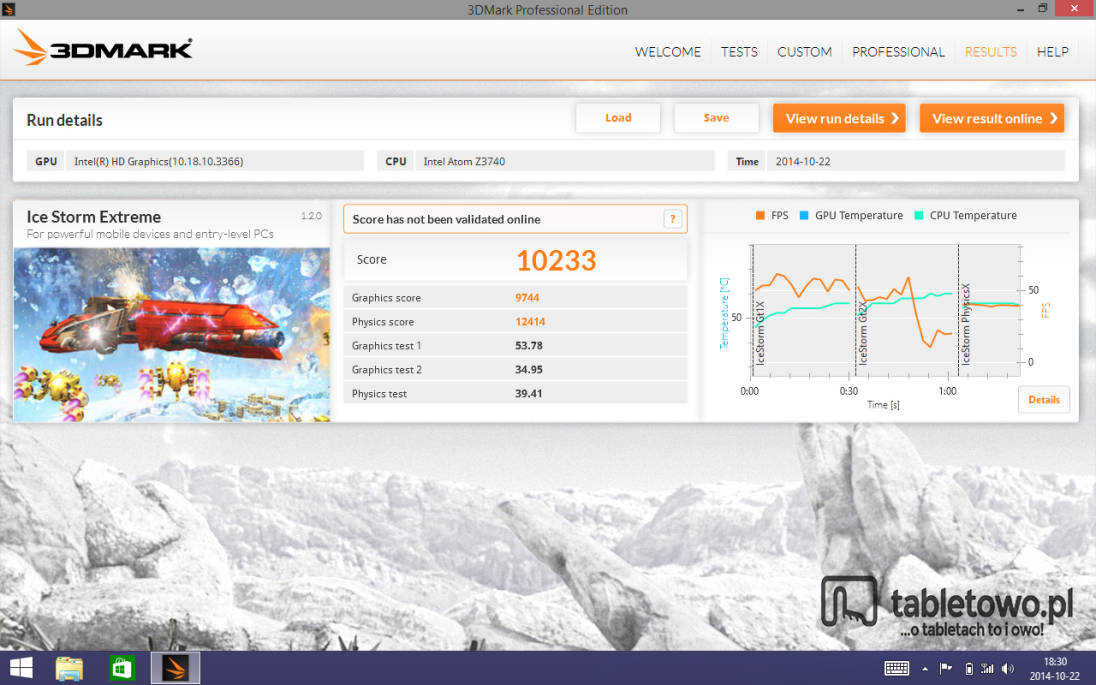
Task: Click the IceStorm PhysicsX marker in graph
Action: (966, 324)
